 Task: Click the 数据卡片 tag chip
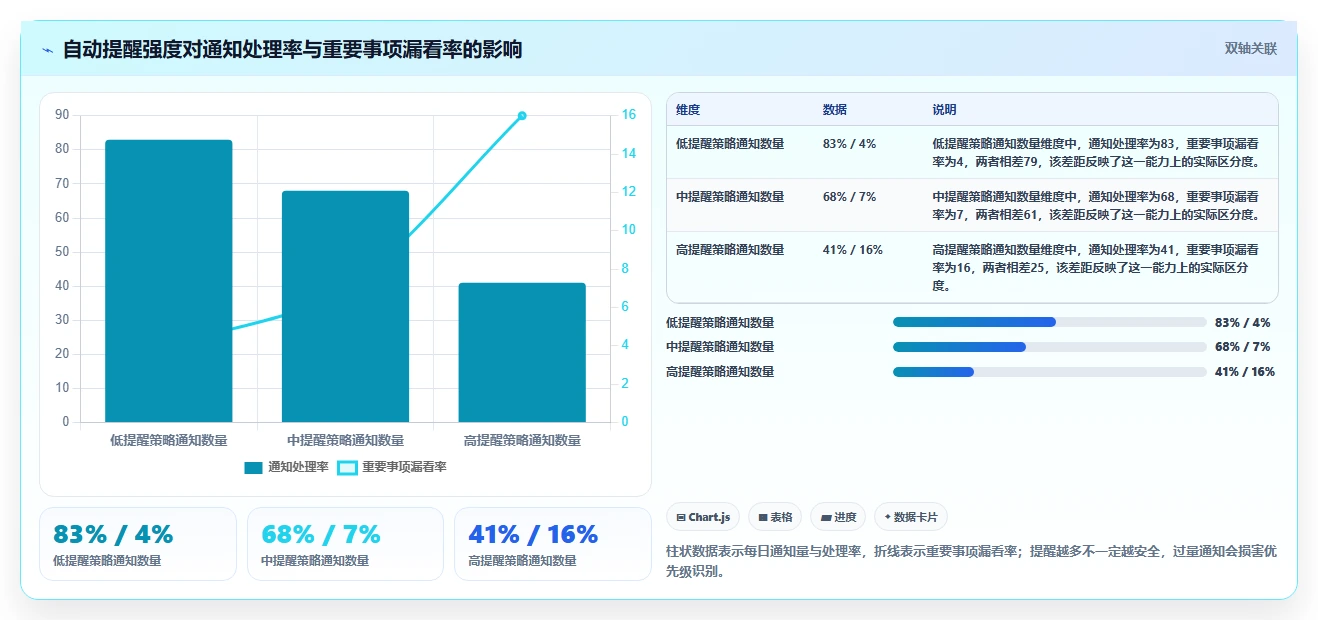point(910,517)
